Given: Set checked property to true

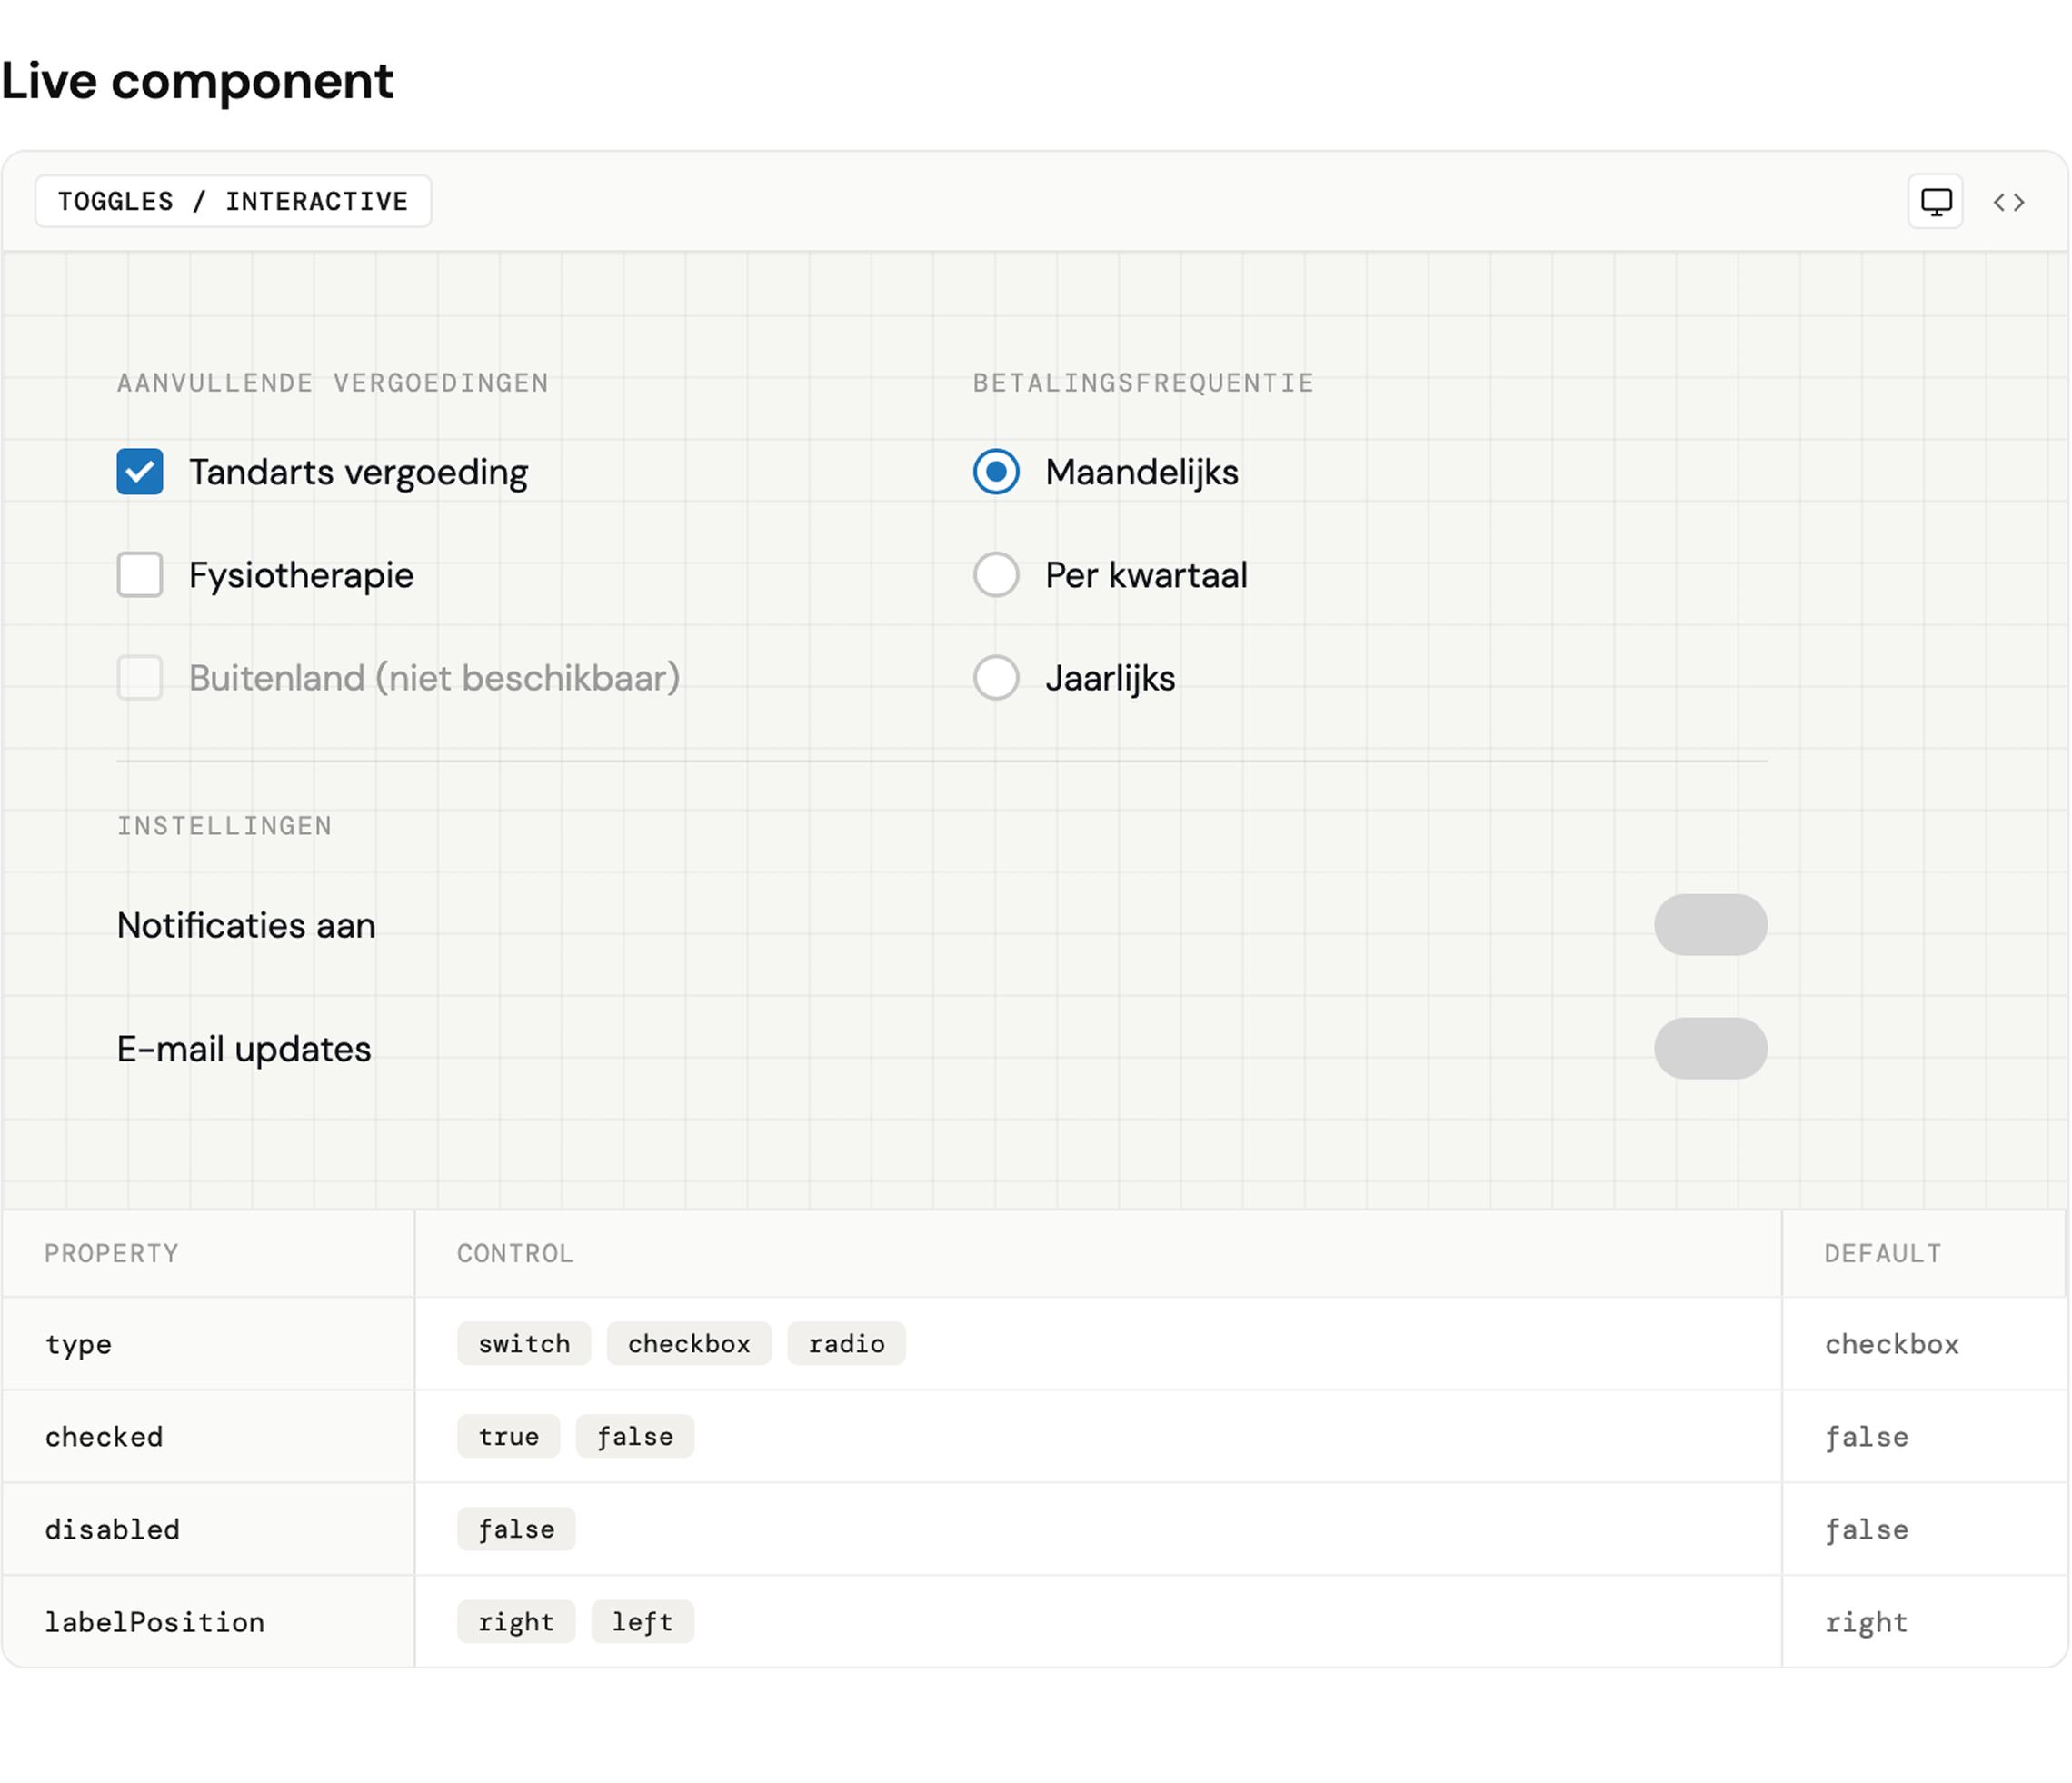Looking at the screenshot, I should (x=508, y=1436).
